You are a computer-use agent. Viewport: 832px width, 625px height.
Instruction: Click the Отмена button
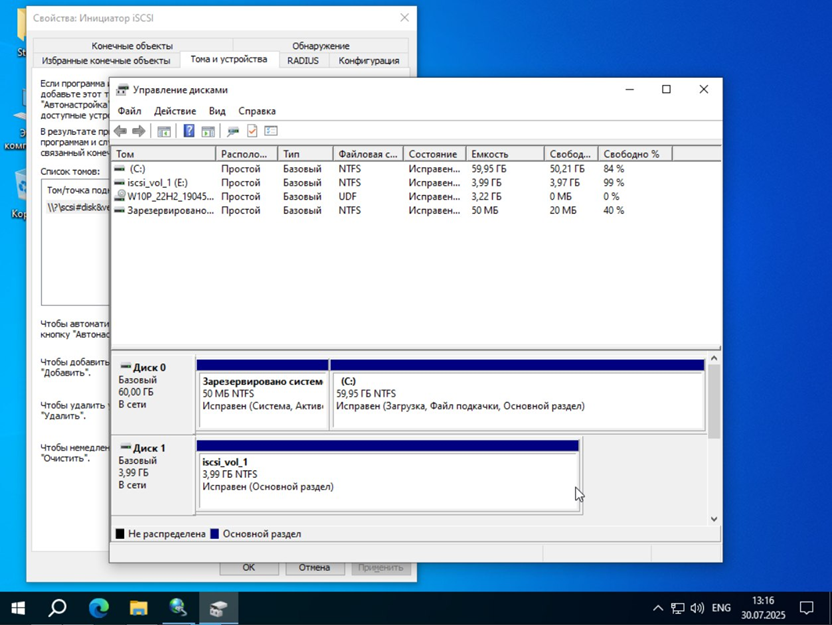(x=314, y=568)
